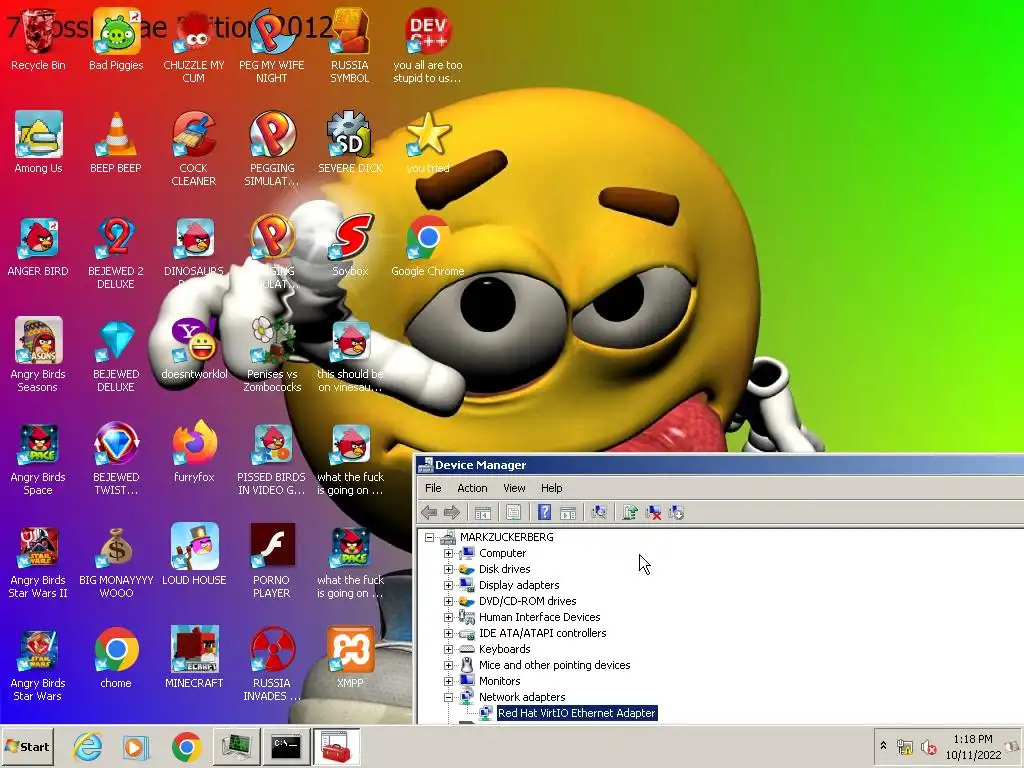Expand the Monitors node
The height and width of the screenshot is (768, 1024).
(449, 681)
